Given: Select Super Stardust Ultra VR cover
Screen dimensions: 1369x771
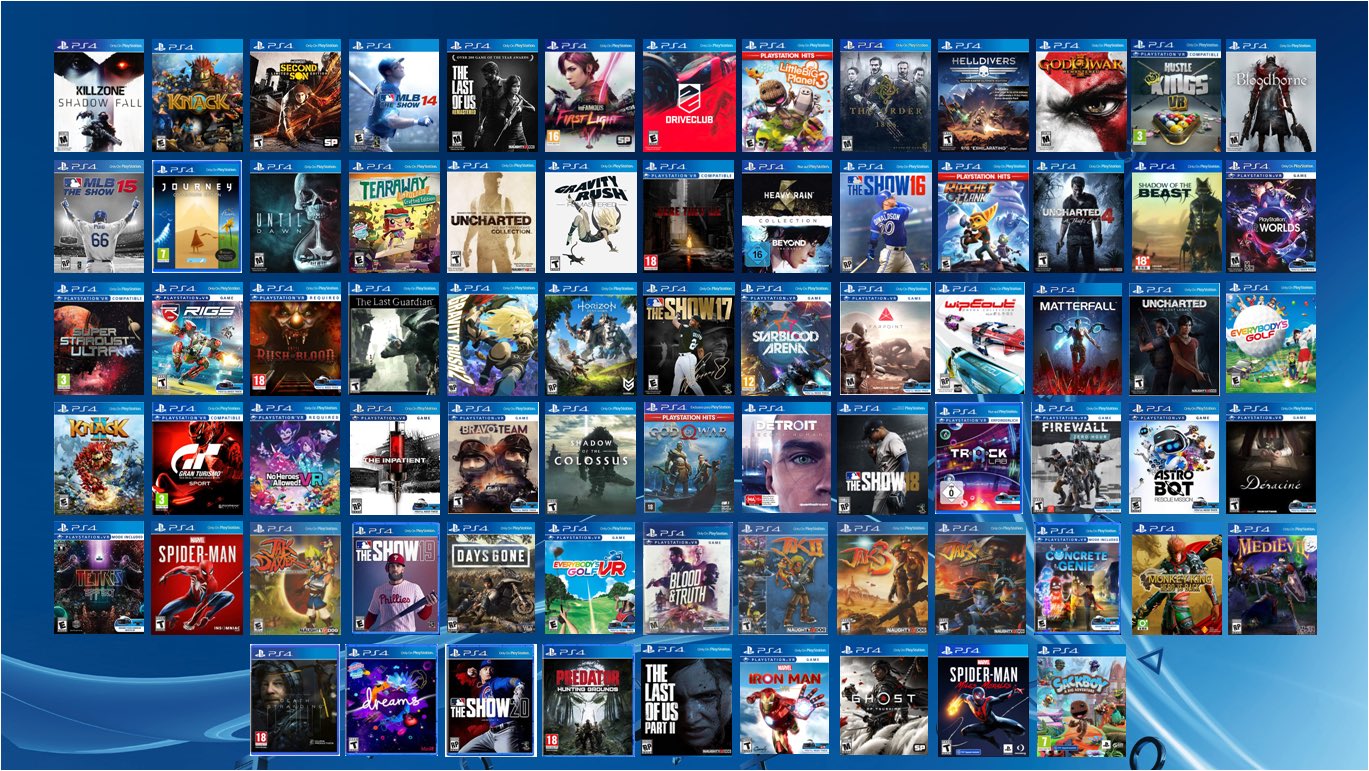Looking at the screenshot, I should tap(99, 338).
